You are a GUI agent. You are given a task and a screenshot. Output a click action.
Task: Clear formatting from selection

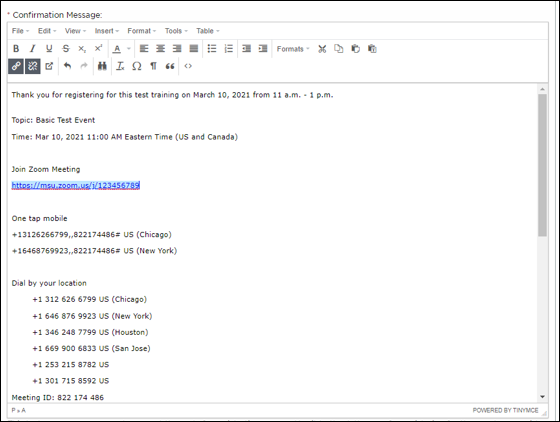pyautogui.click(x=120, y=66)
